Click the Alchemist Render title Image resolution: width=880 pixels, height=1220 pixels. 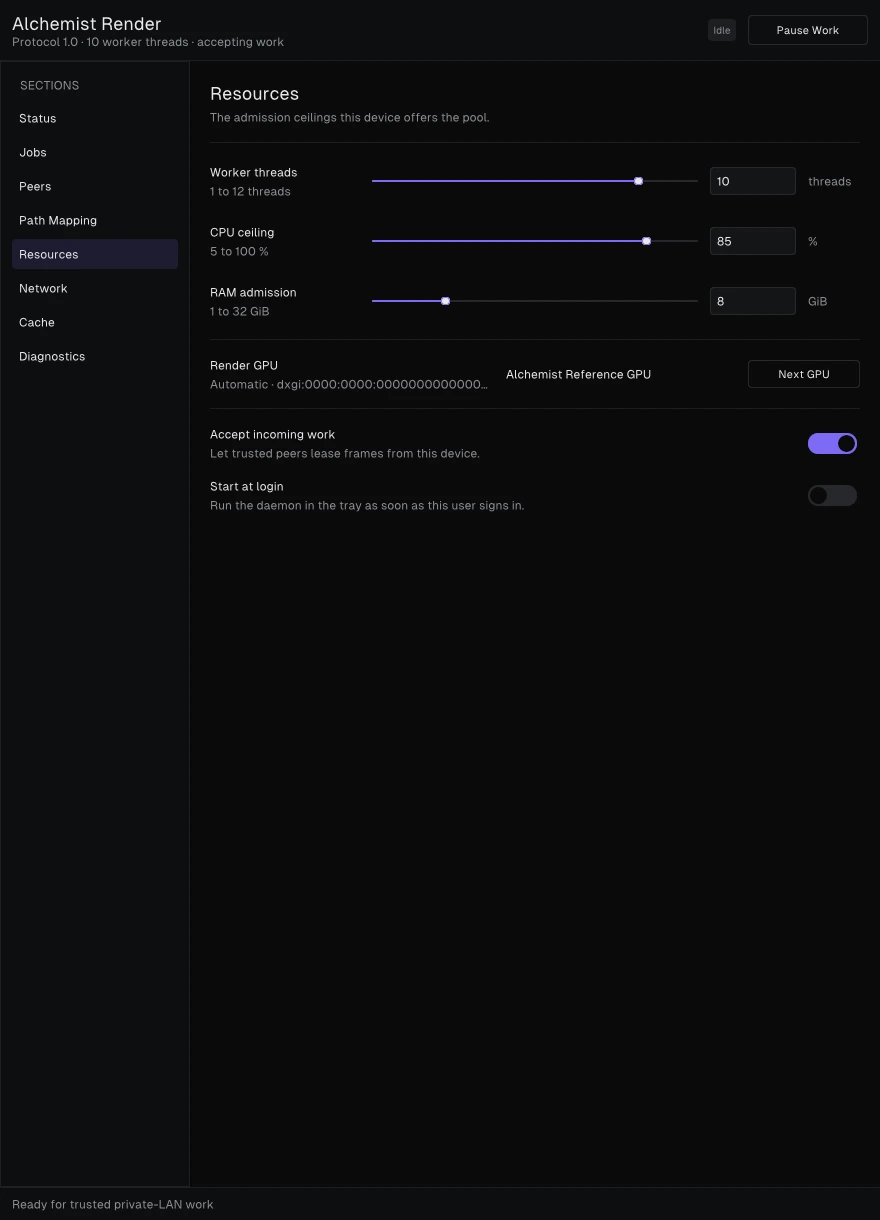pos(87,23)
